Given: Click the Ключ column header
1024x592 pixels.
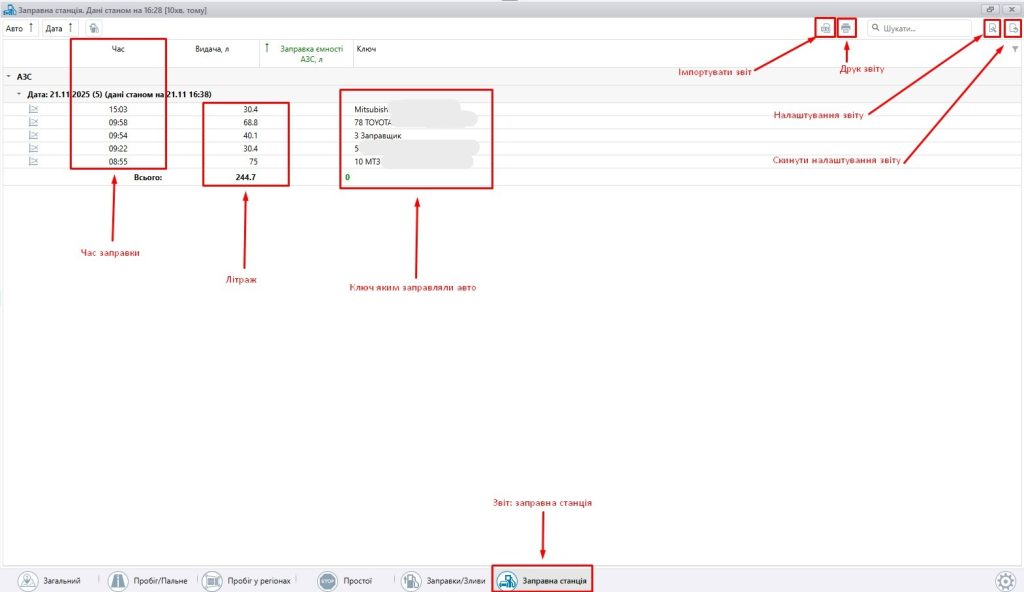Looking at the screenshot, I should pos(366,49).
